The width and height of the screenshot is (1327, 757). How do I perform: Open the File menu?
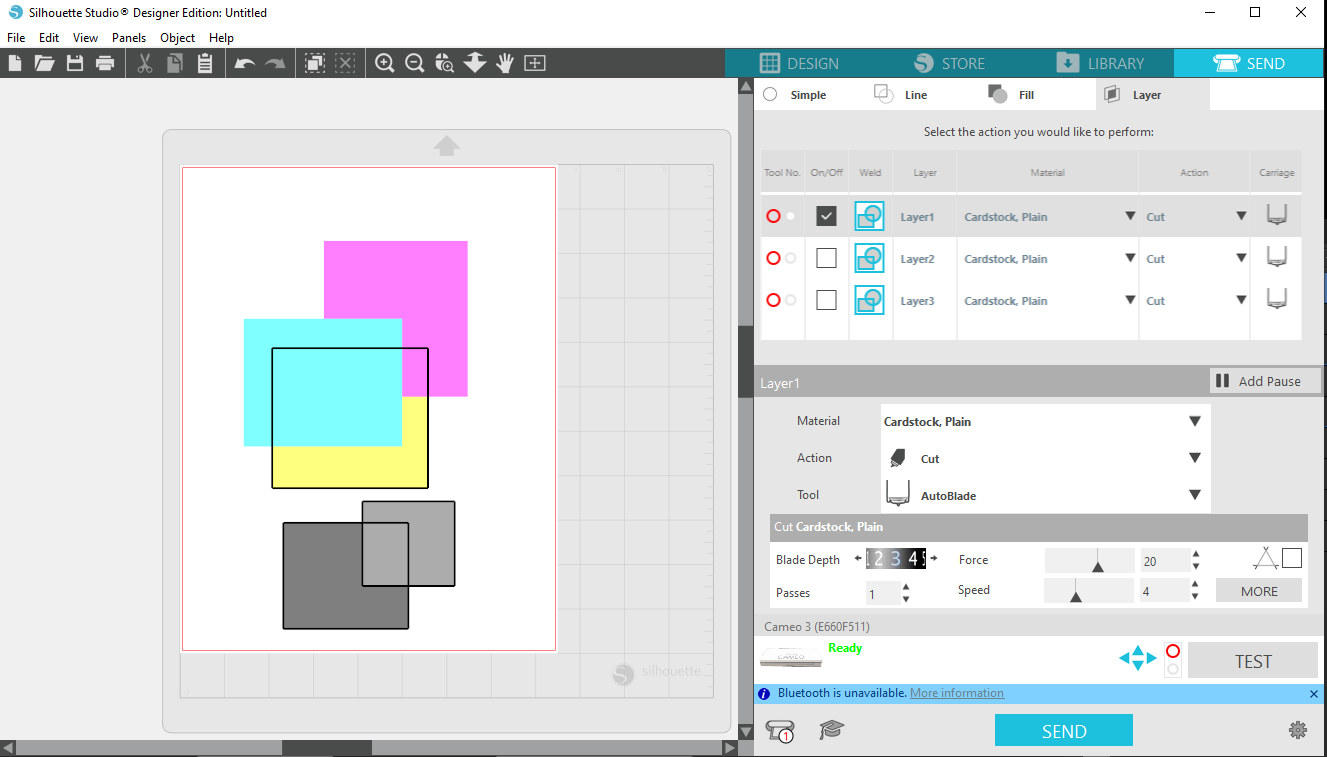pyautogui.click(x=16, y=38)
